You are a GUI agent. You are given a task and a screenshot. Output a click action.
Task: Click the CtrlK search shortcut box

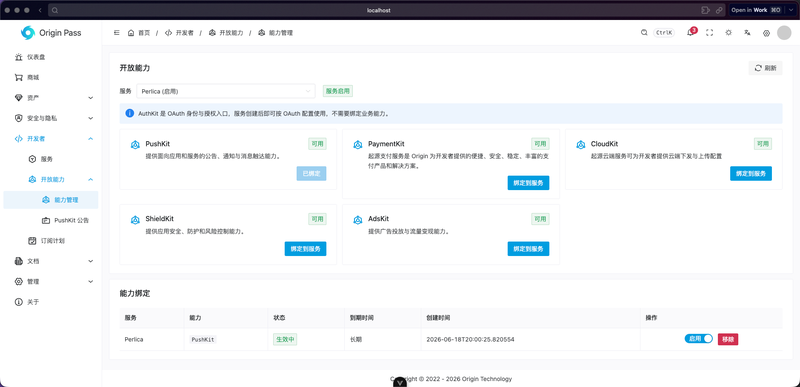(664, 33)
